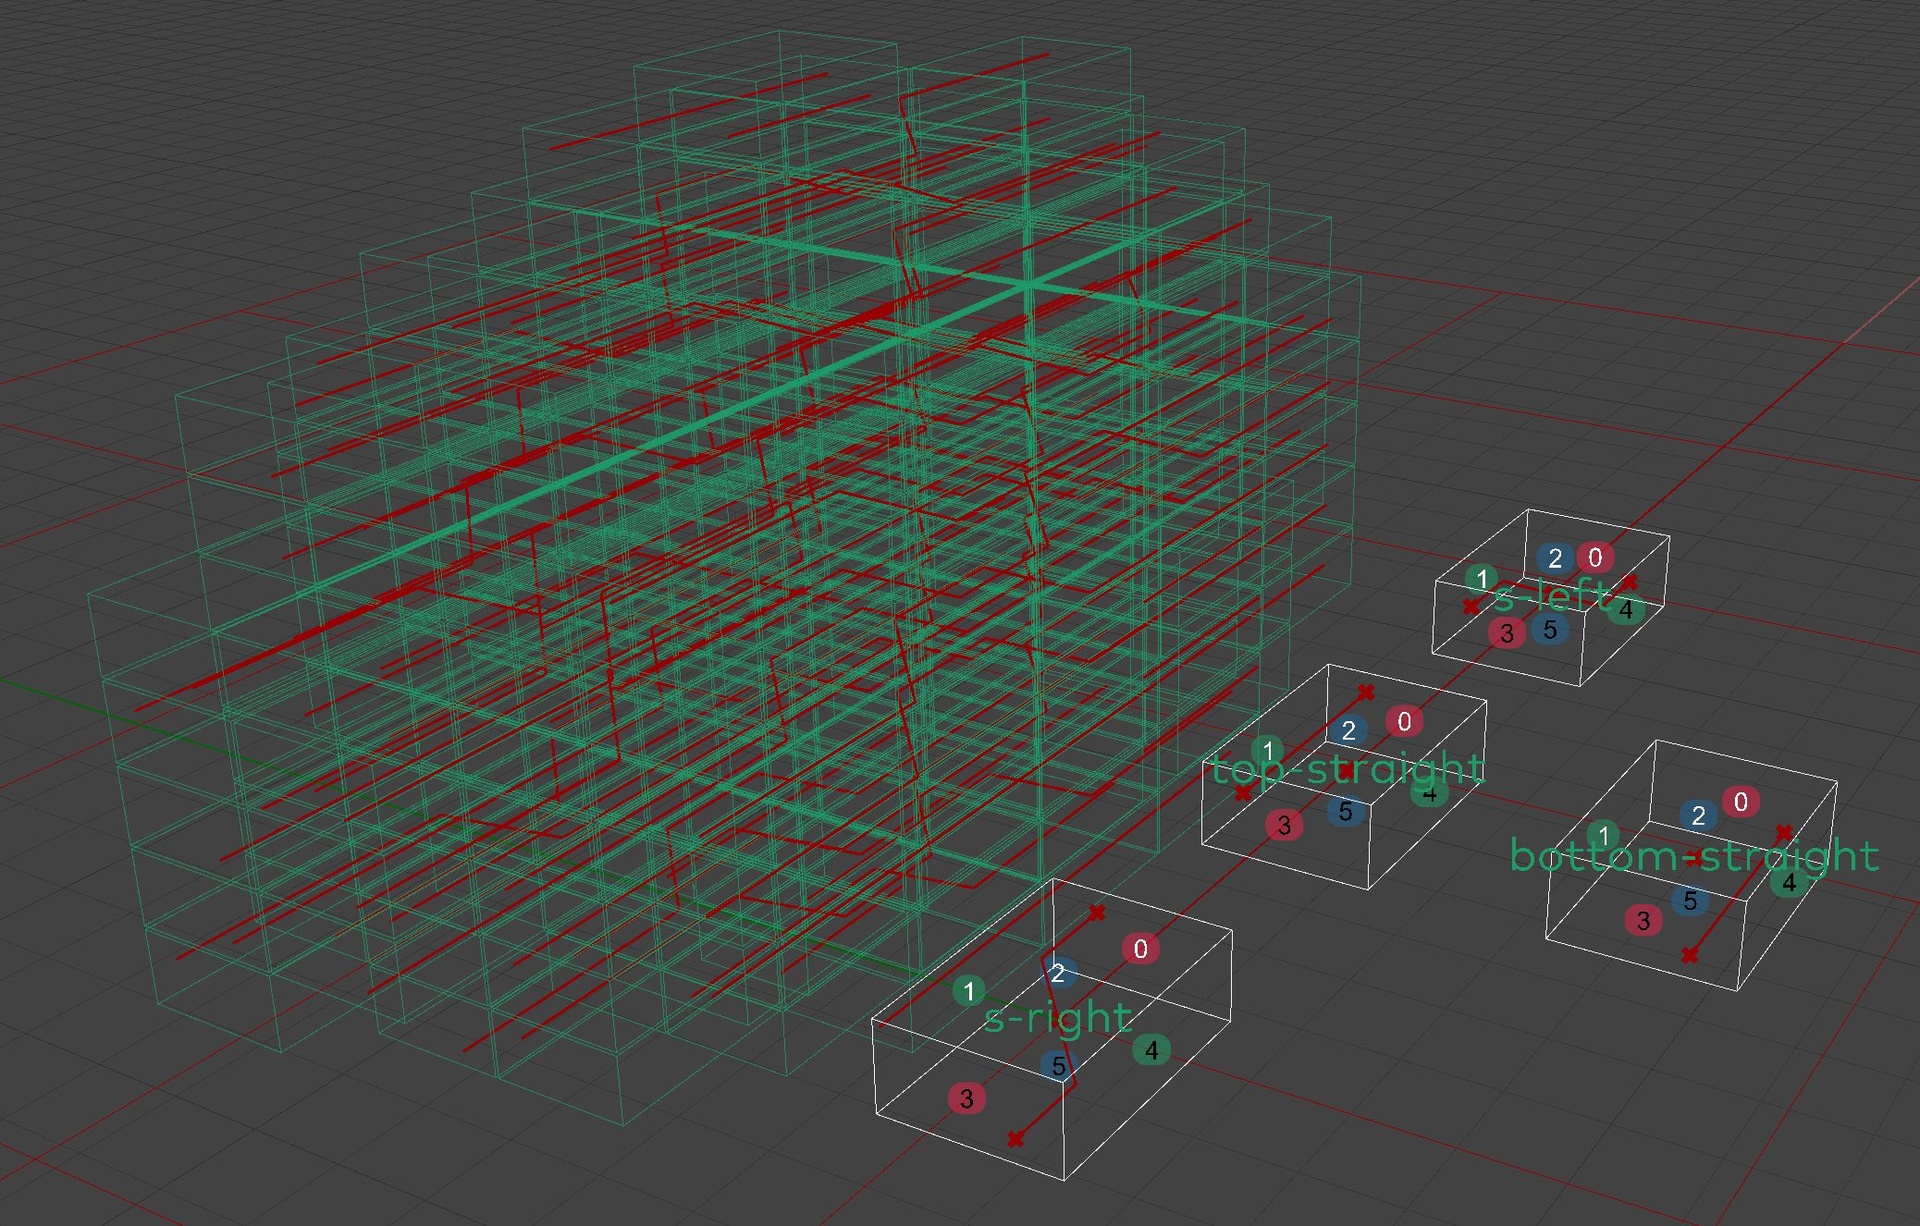Select blue 2 badge in s-left box
The height and width of the screenshot is (1226, 1920).
1554,558
